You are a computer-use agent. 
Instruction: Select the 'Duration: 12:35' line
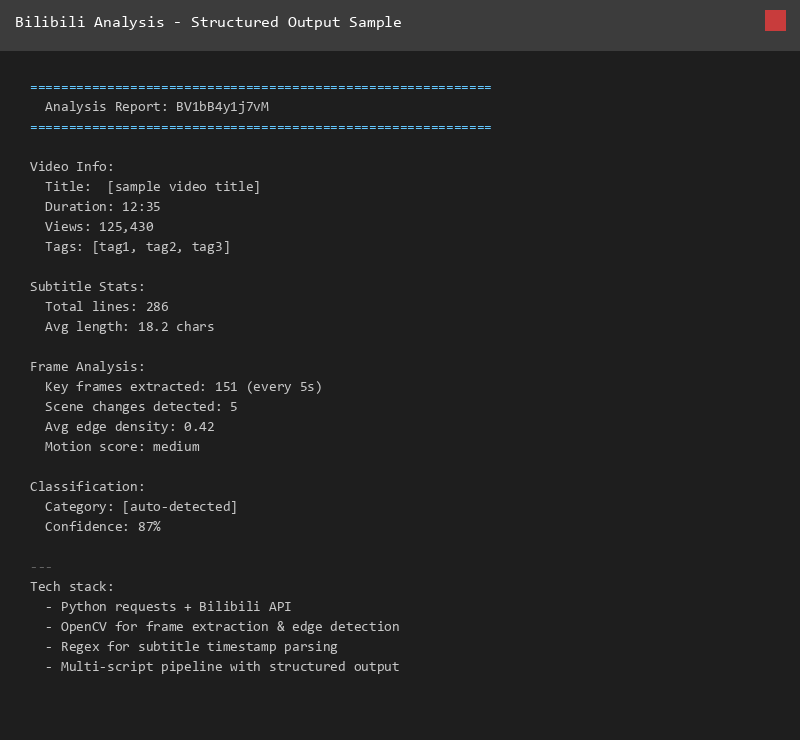point(103,207)
